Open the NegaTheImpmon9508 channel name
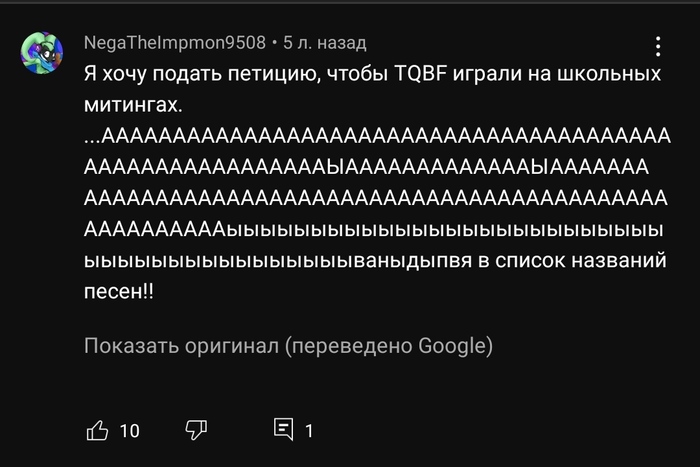Screen dimensions: 700x467 click(175, 43)
